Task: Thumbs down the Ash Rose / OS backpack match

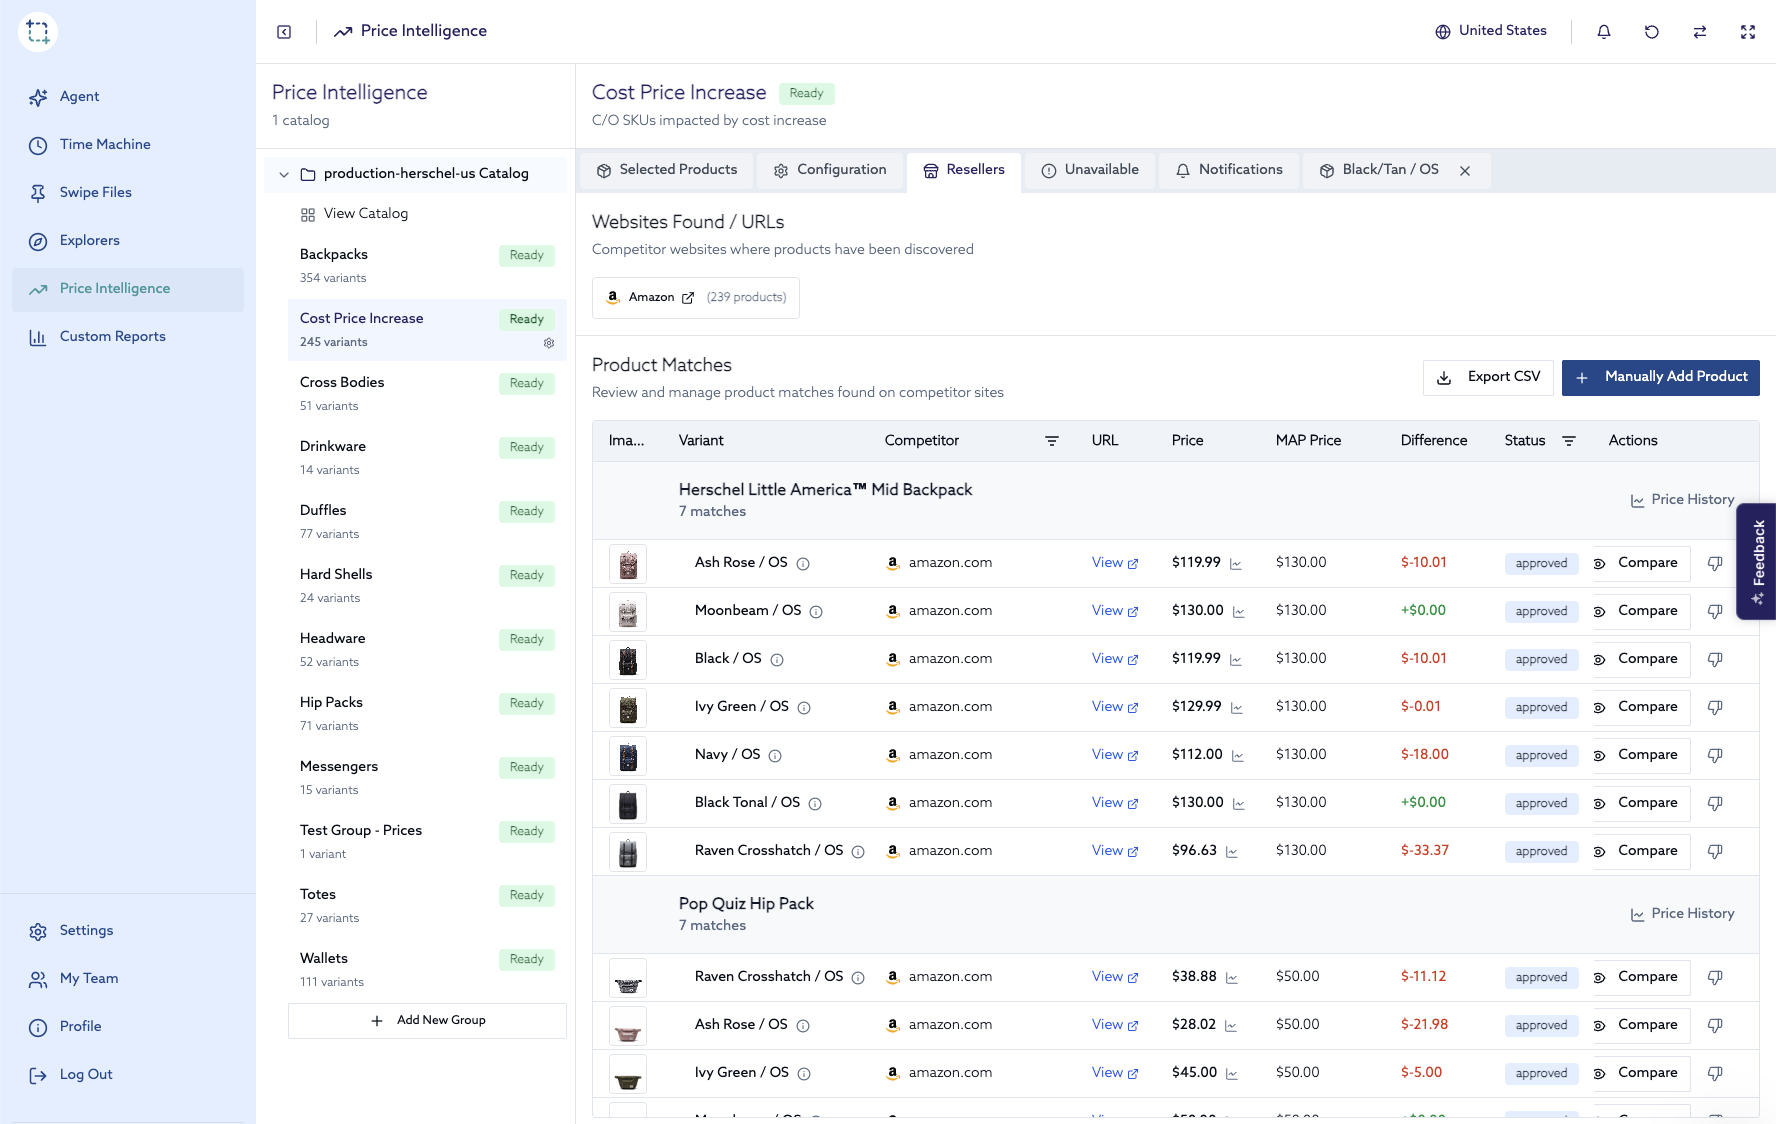Action: pos(1715,564)
